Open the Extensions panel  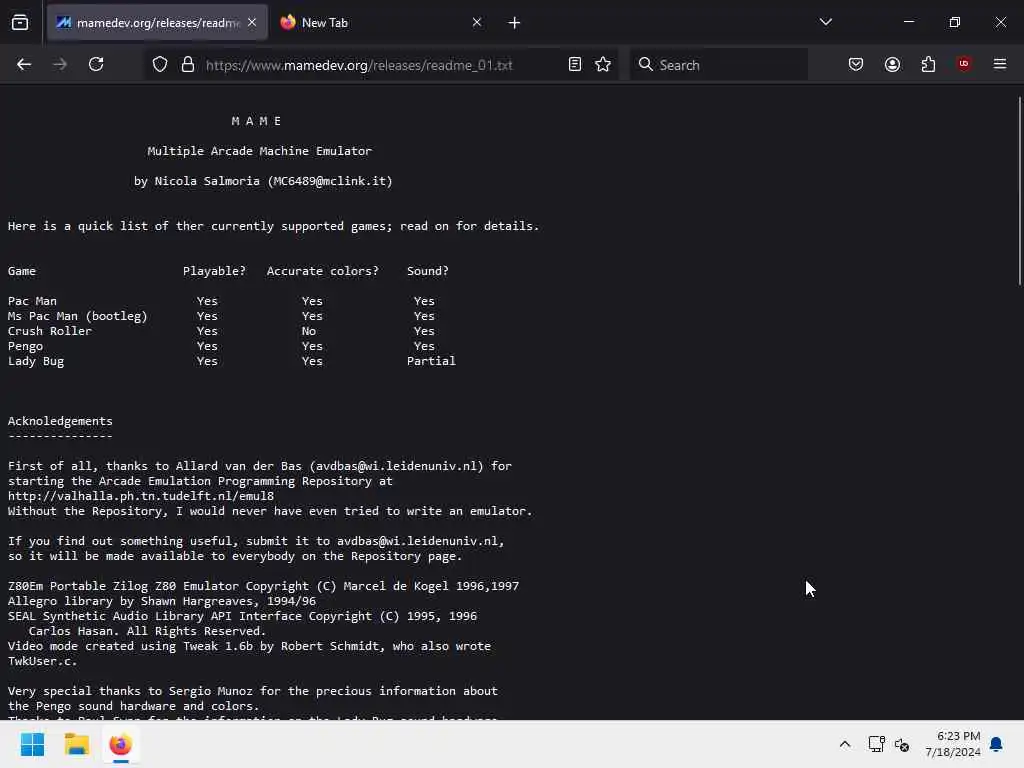click(928, 64)
